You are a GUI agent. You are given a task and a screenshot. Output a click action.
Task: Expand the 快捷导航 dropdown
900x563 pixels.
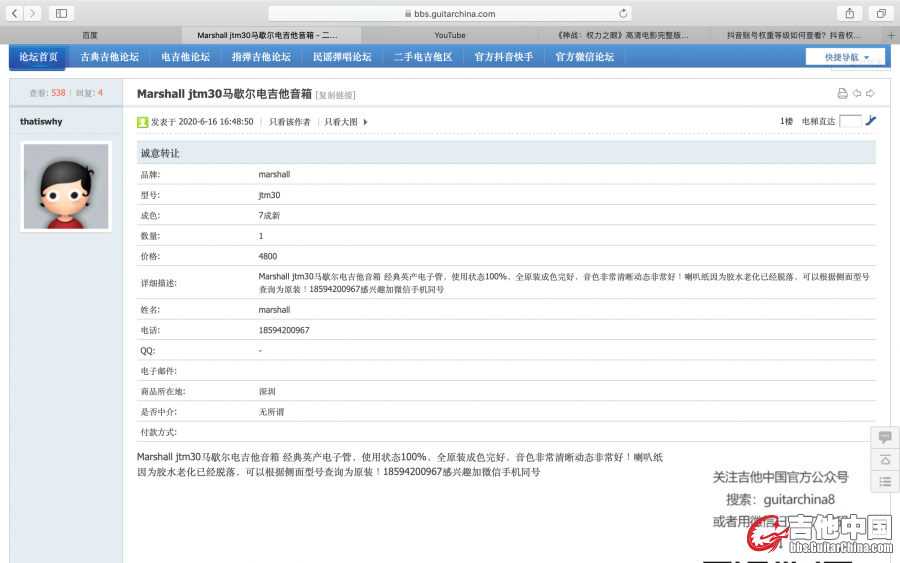(845, 57)
